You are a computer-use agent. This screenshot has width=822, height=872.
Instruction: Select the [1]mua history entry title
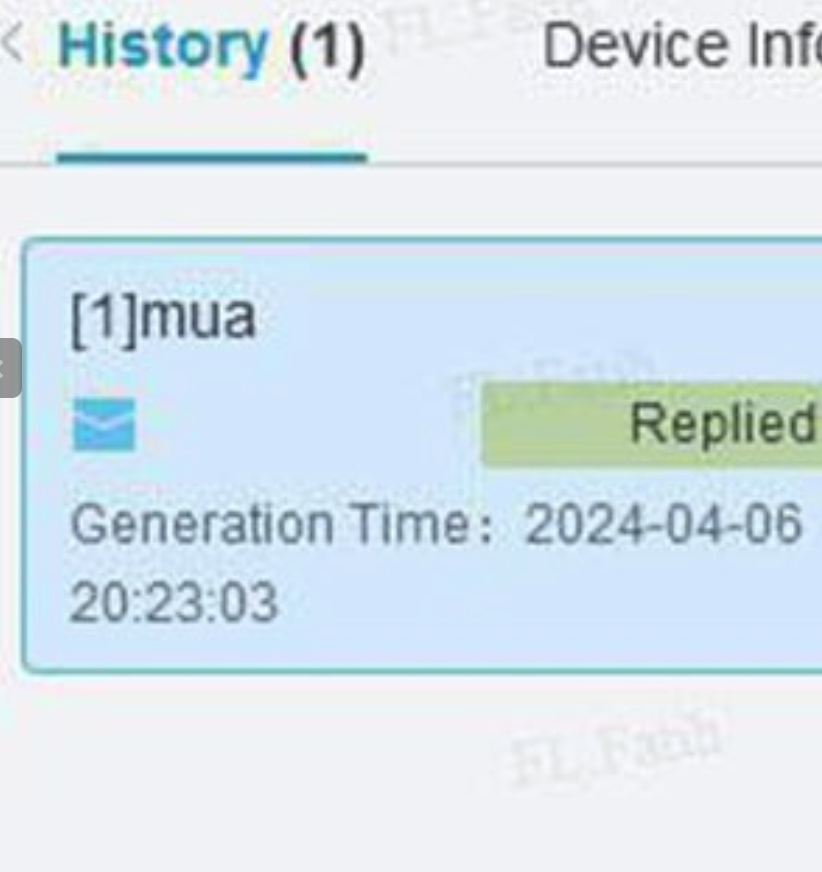click(x=163, y=318)
